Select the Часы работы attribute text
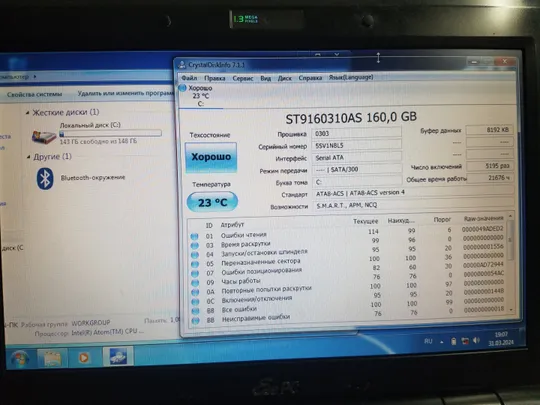Viewport: 540px width, 405px height. tap(241, 281)
